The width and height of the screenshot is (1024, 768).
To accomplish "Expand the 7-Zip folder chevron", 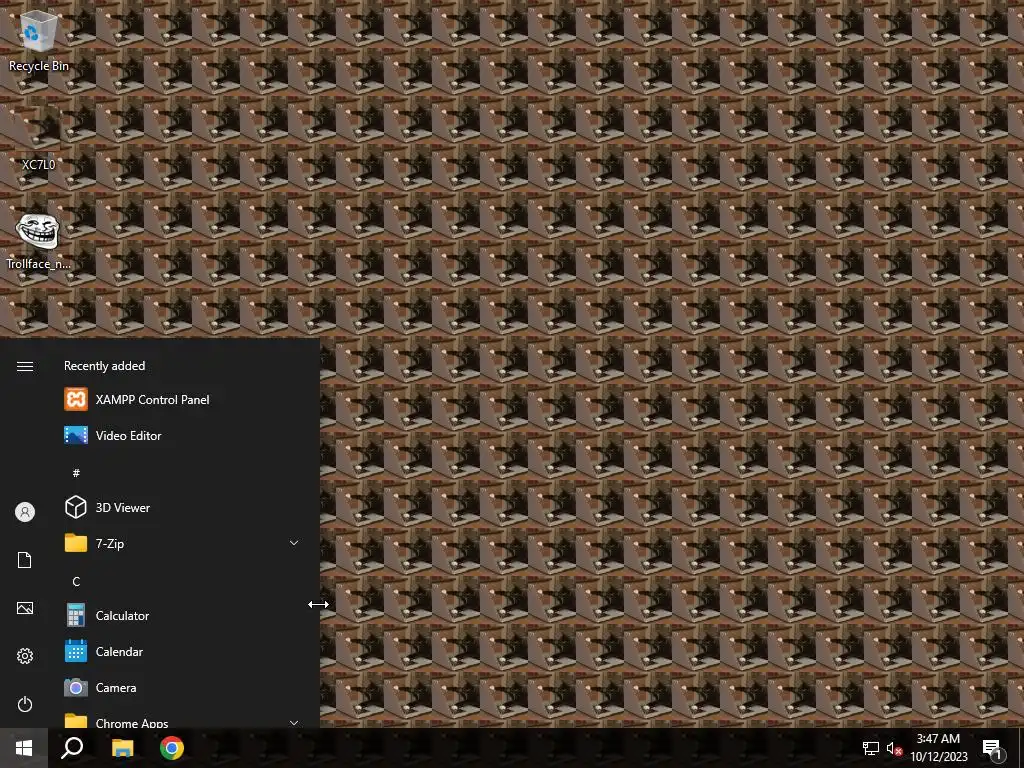I will coord(294,543).
